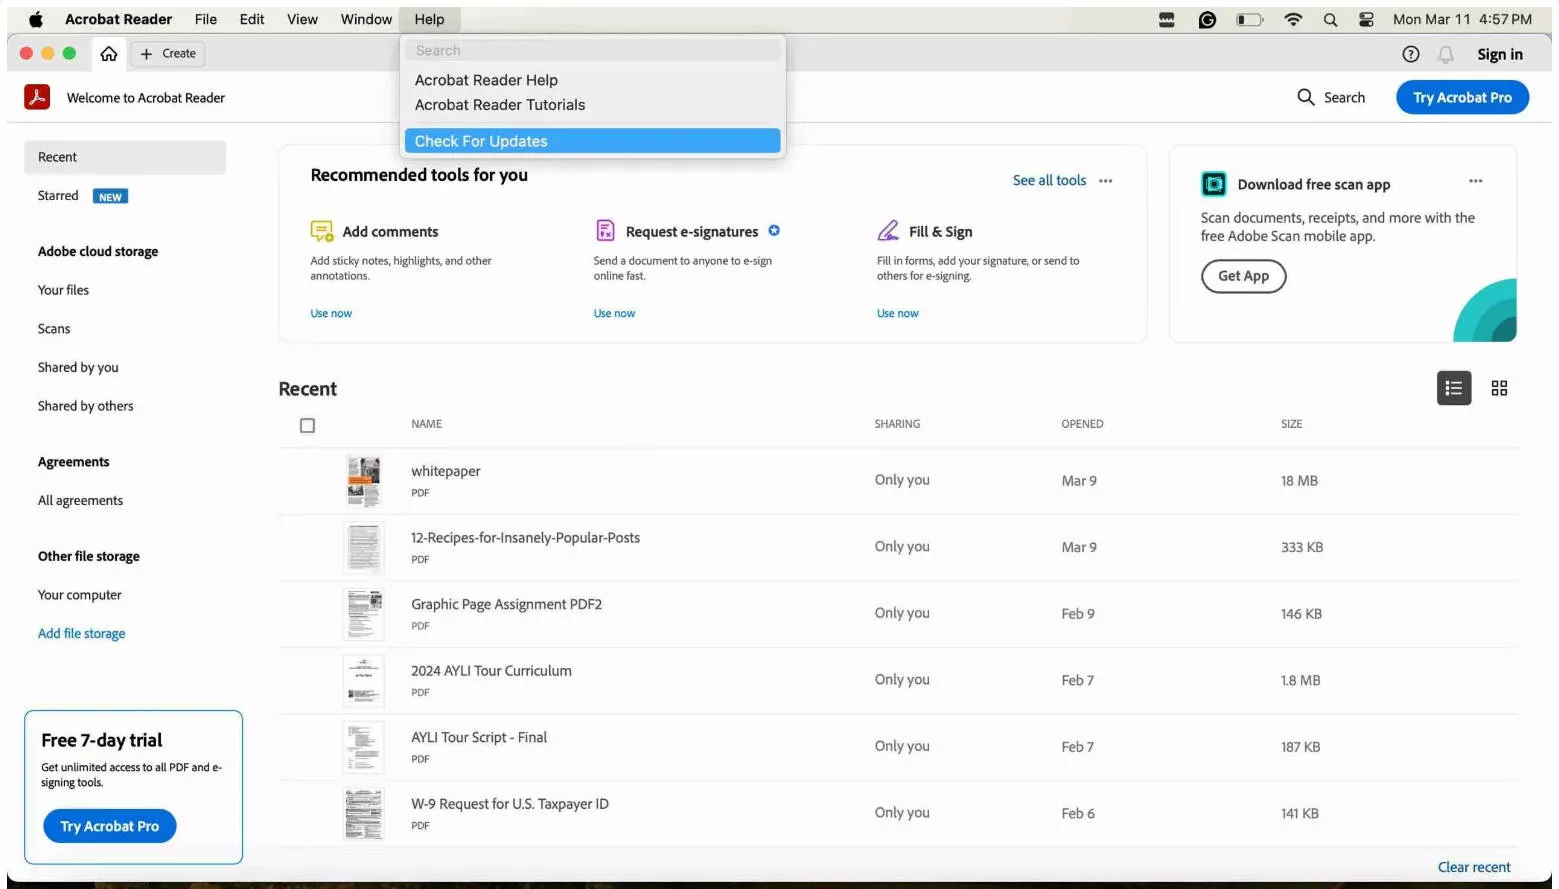Select Starred in the sidebar
1559x889 pixels.
58,196
